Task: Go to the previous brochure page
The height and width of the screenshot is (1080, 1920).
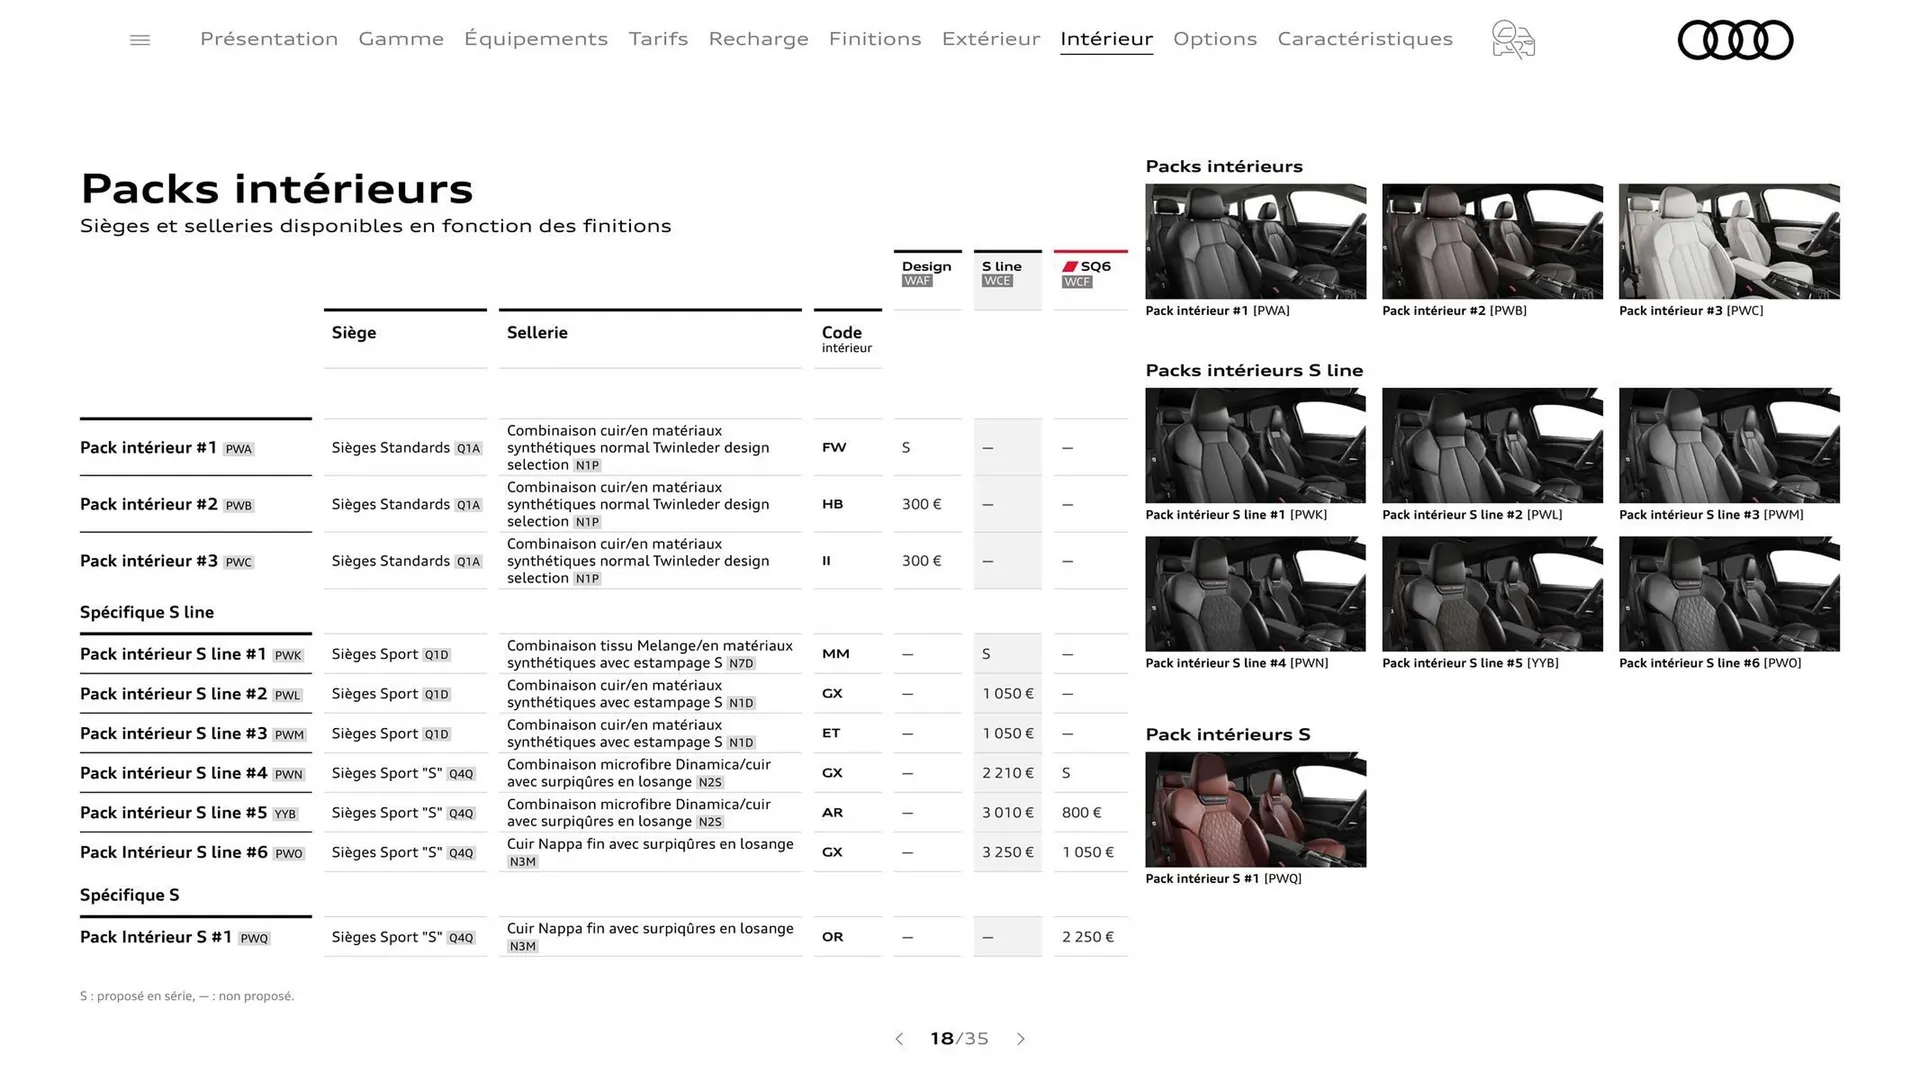Action: point(899,1039)
